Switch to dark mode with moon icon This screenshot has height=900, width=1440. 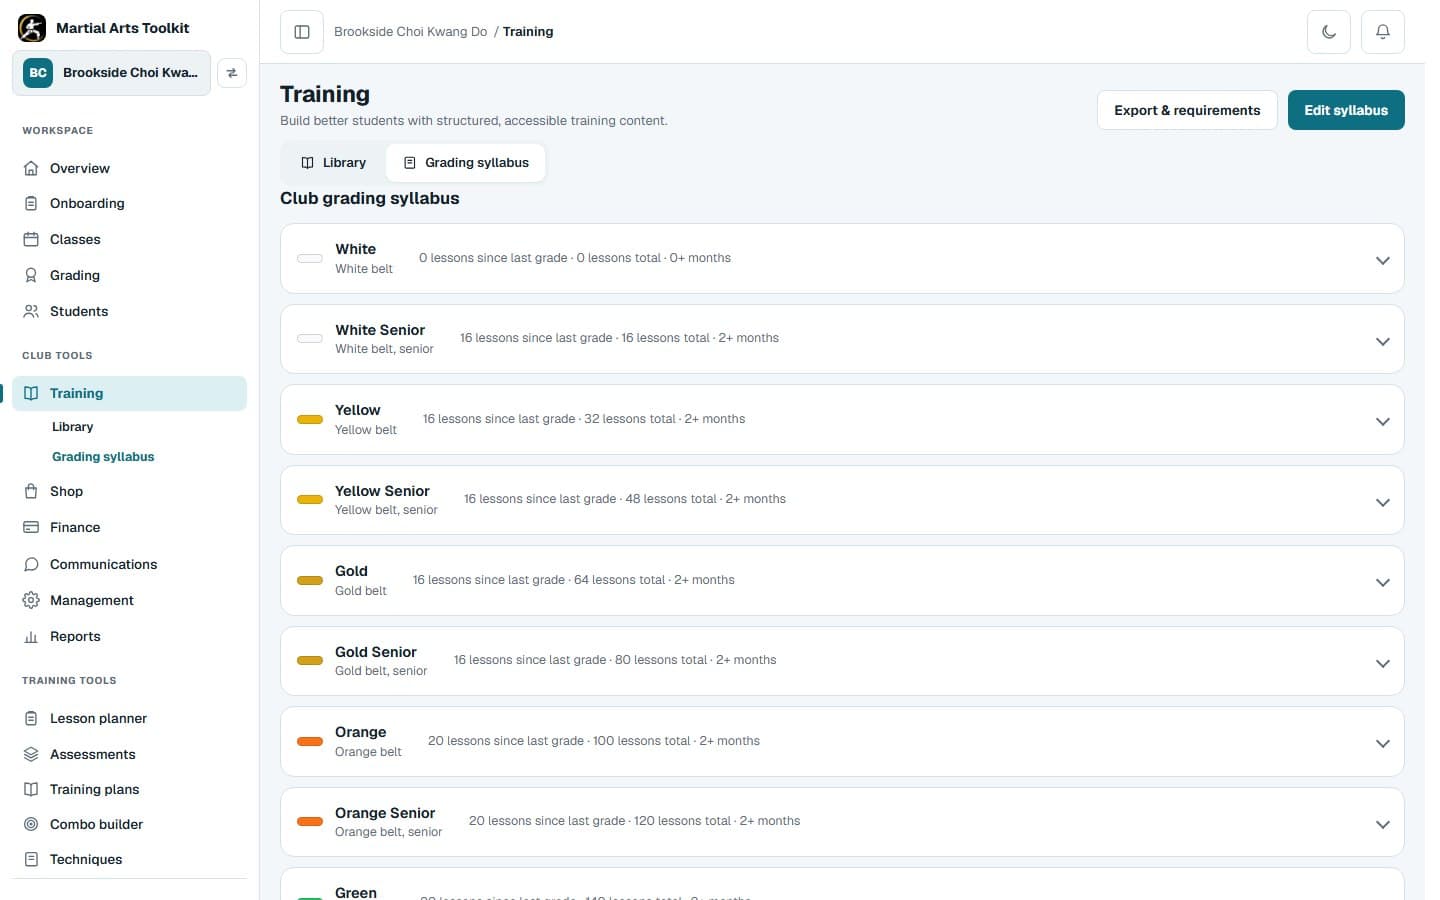click(1329, 32)
